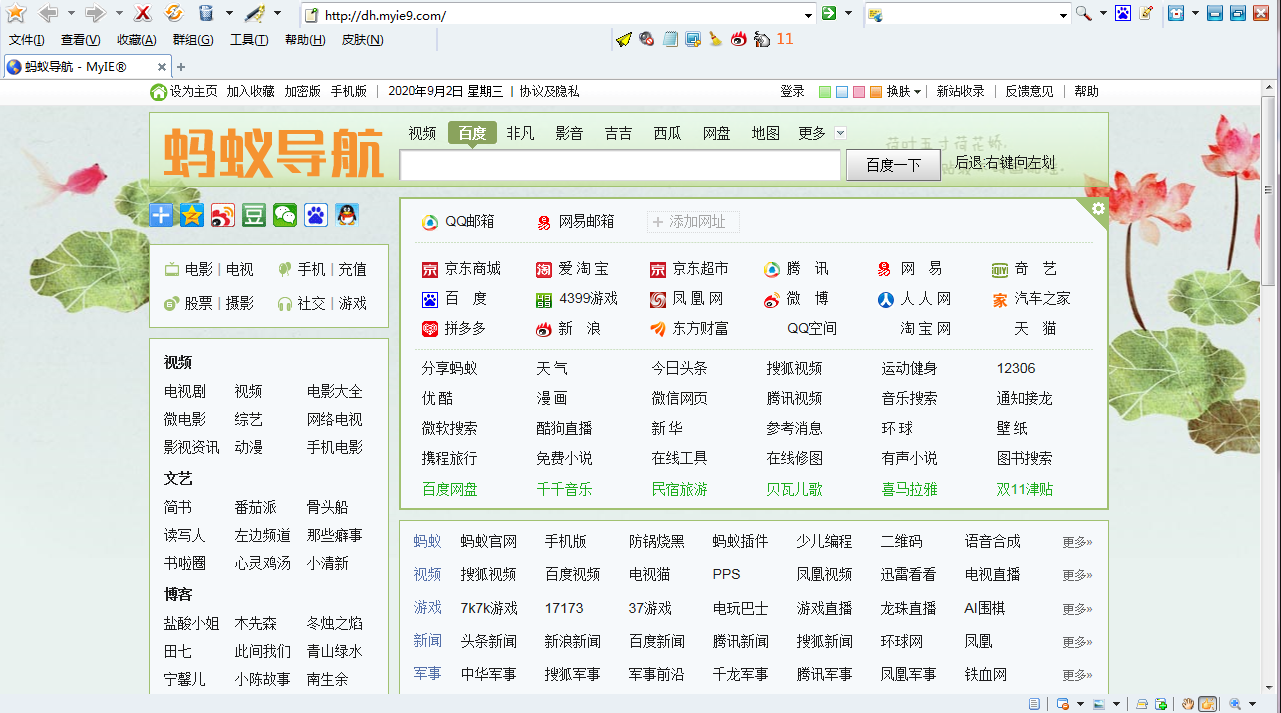
Task: Click the magnifier search icon
Action: (x=1083, y=14)
